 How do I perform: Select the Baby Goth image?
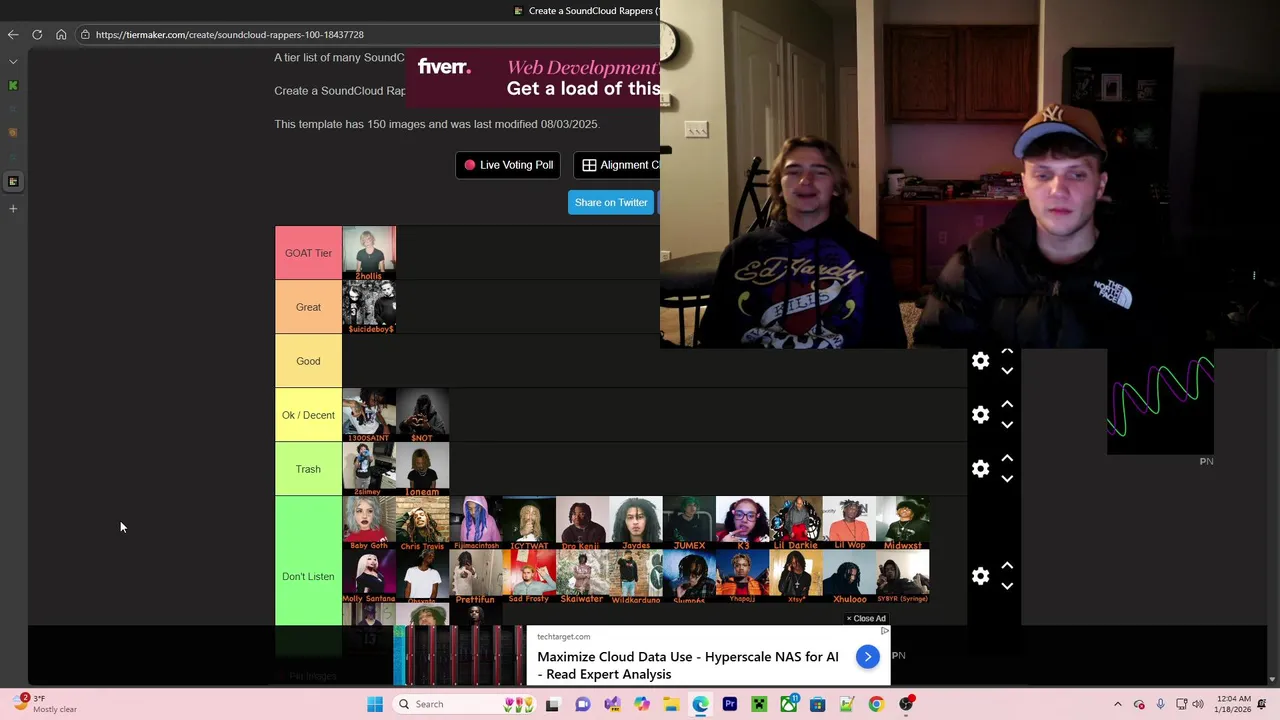point(369,523)
